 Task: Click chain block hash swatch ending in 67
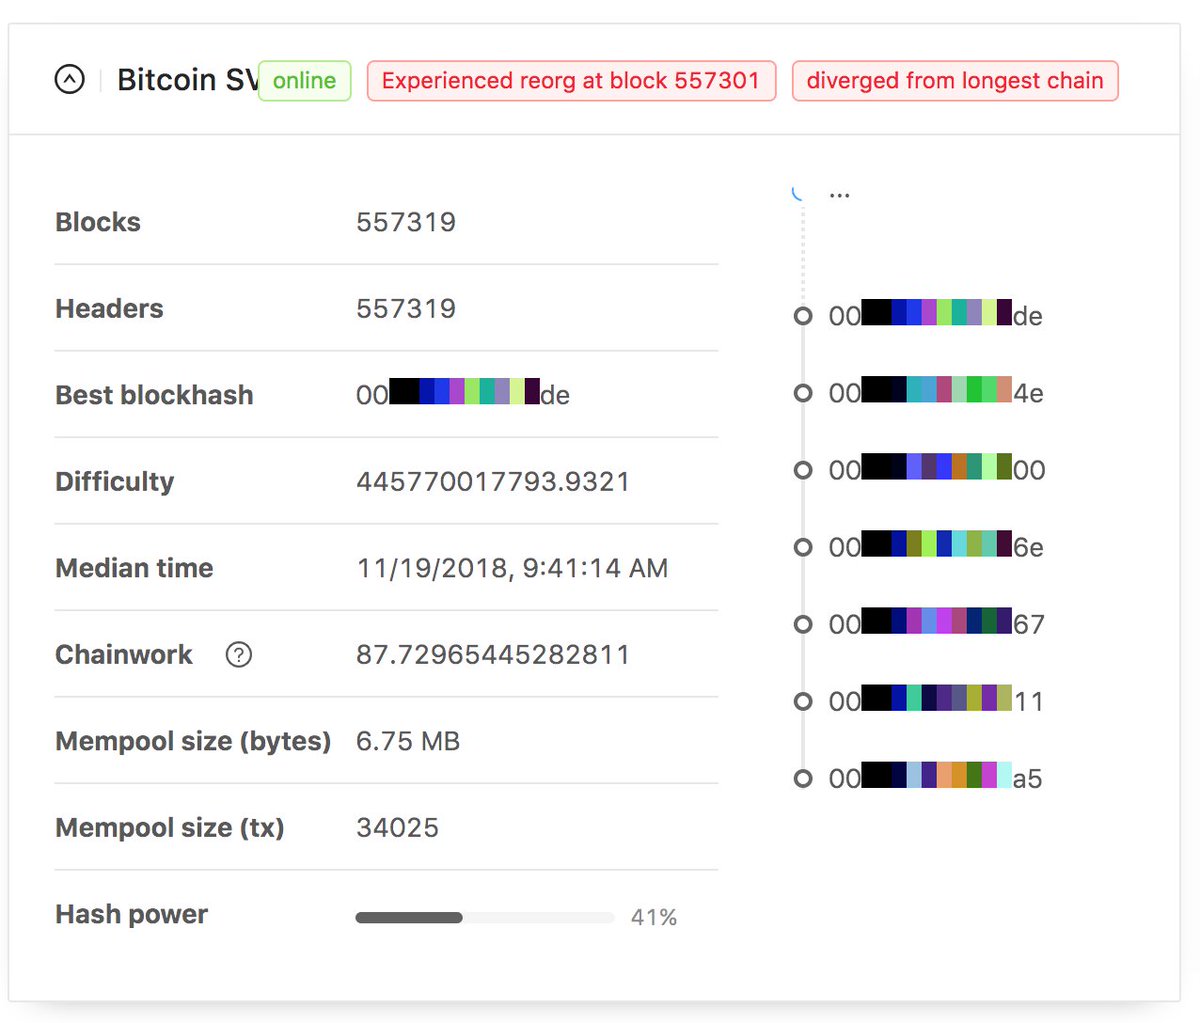pos(936,623)
